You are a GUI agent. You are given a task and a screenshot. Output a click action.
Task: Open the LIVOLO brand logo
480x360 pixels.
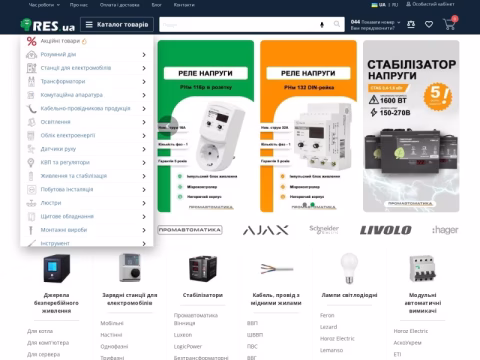click(x=386, y=230)
